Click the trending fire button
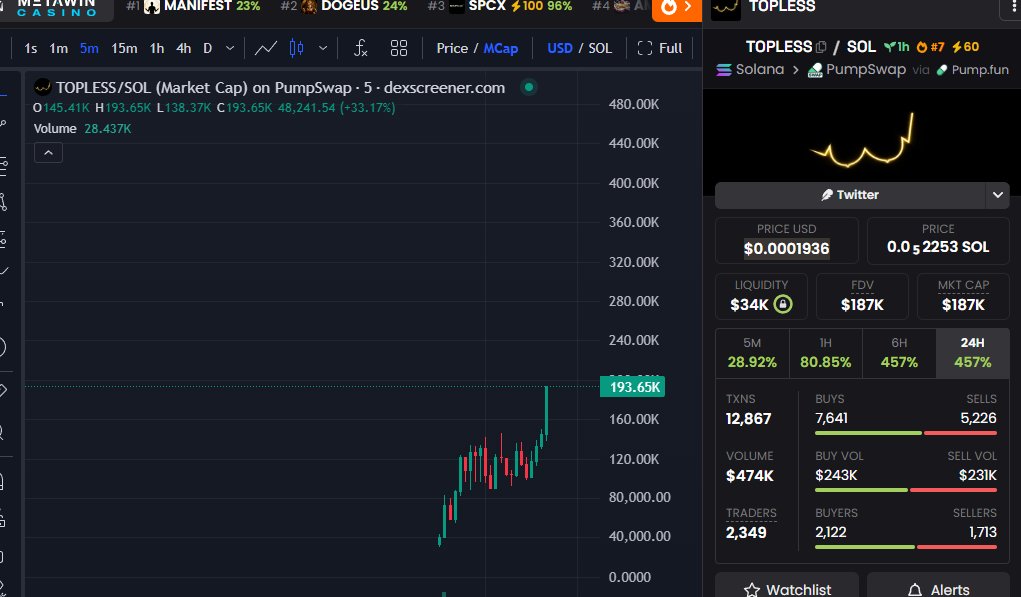1021x597 pixels. tap(677, 8)
